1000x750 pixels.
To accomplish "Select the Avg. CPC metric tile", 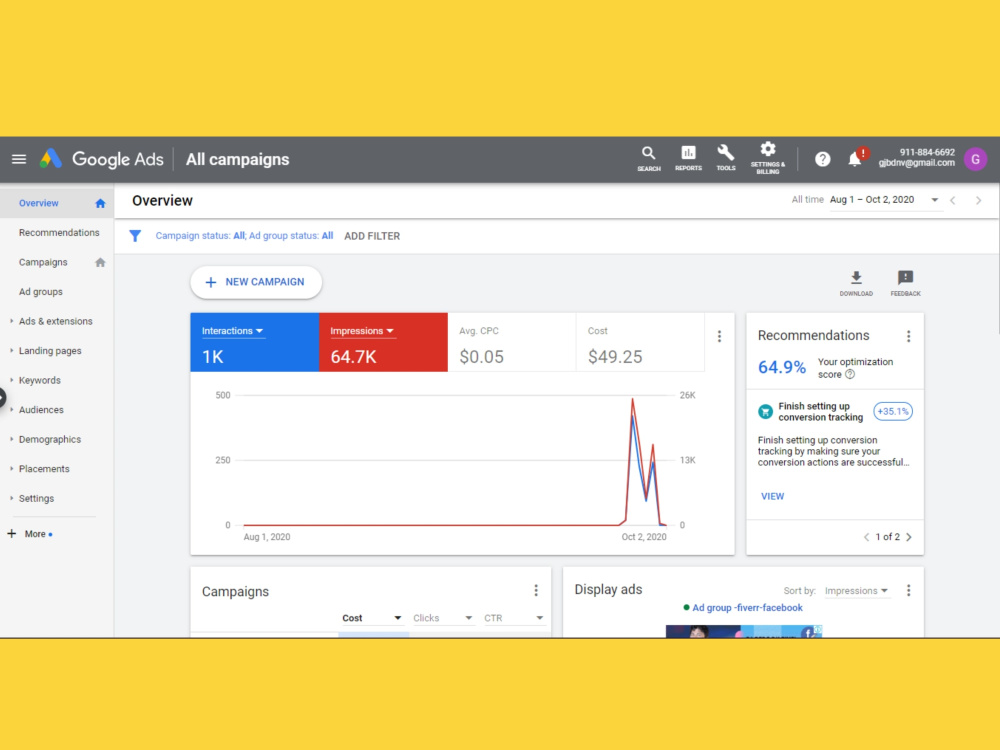I will (x=511, y=342).
